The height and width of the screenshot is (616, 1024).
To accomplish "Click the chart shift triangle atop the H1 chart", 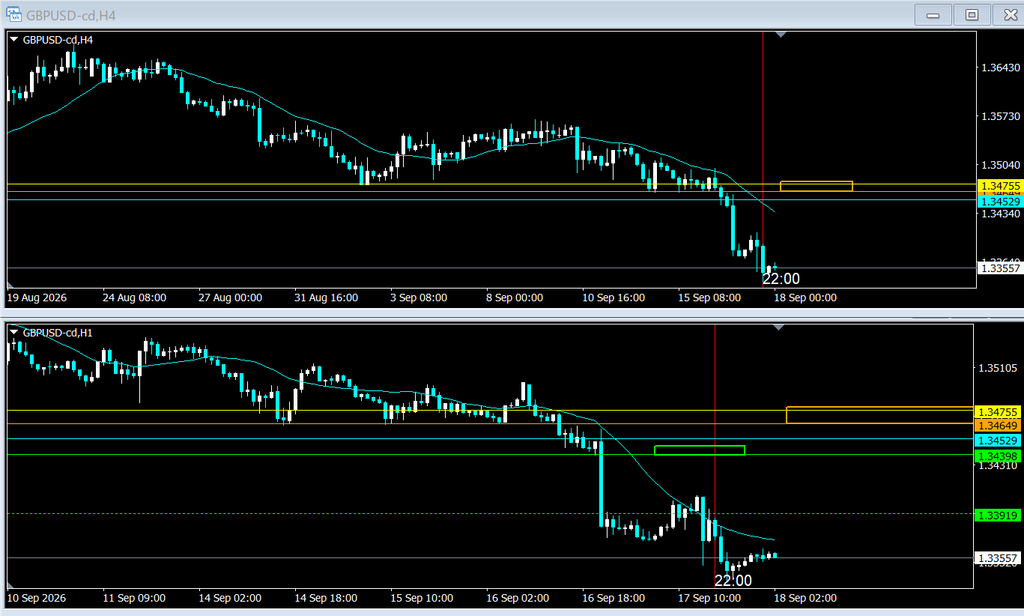I will click(778, 327).
